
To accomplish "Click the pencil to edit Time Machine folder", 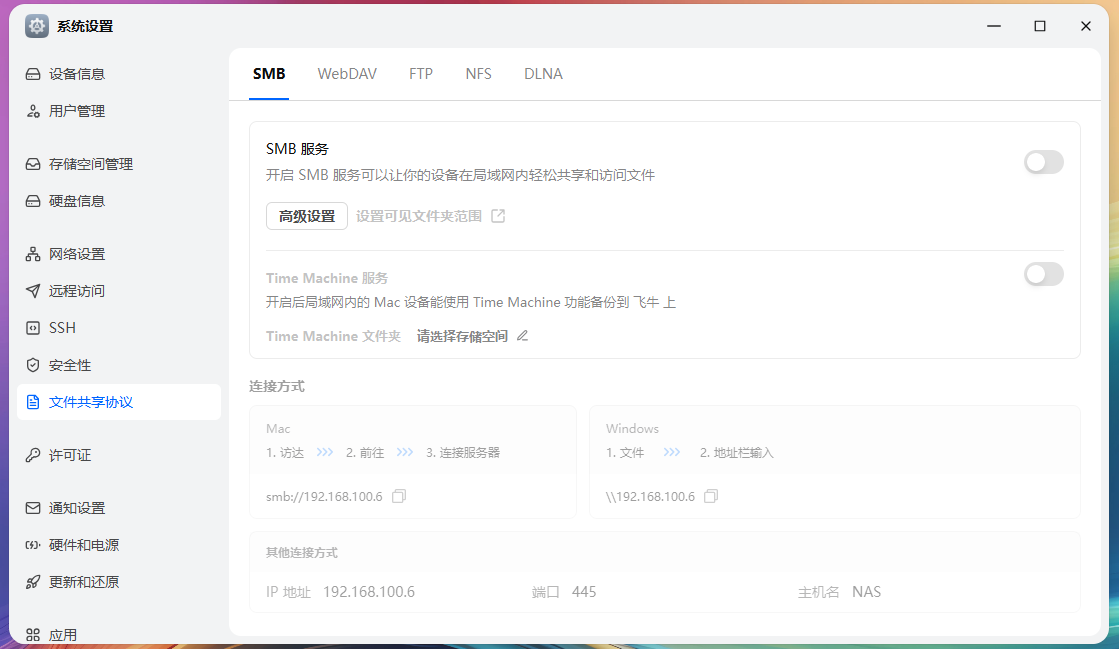I will click(521, 336).
